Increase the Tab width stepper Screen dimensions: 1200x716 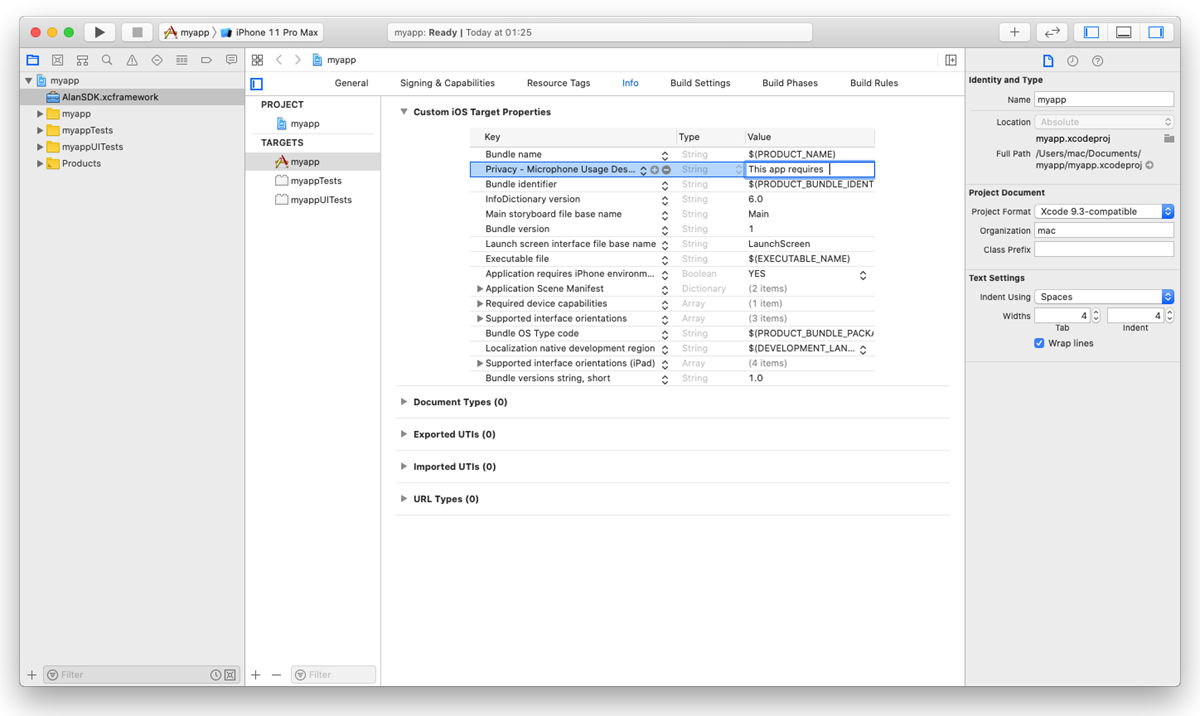coord(1095,312)
